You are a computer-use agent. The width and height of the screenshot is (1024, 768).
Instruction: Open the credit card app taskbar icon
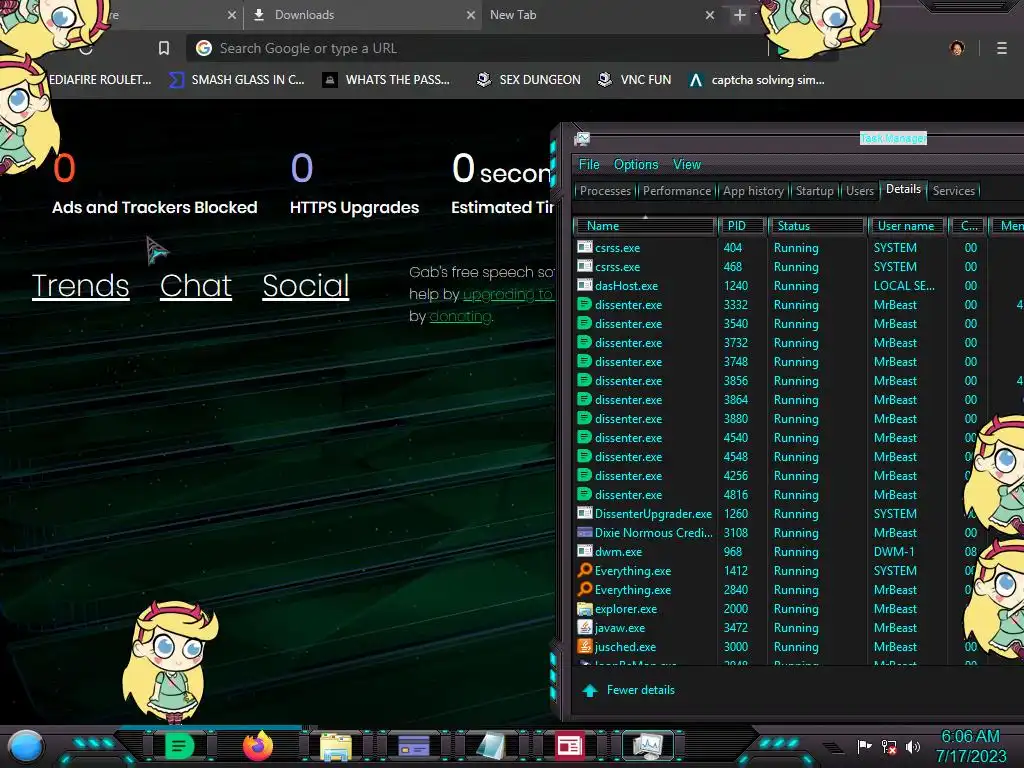[x=413, y=745]
